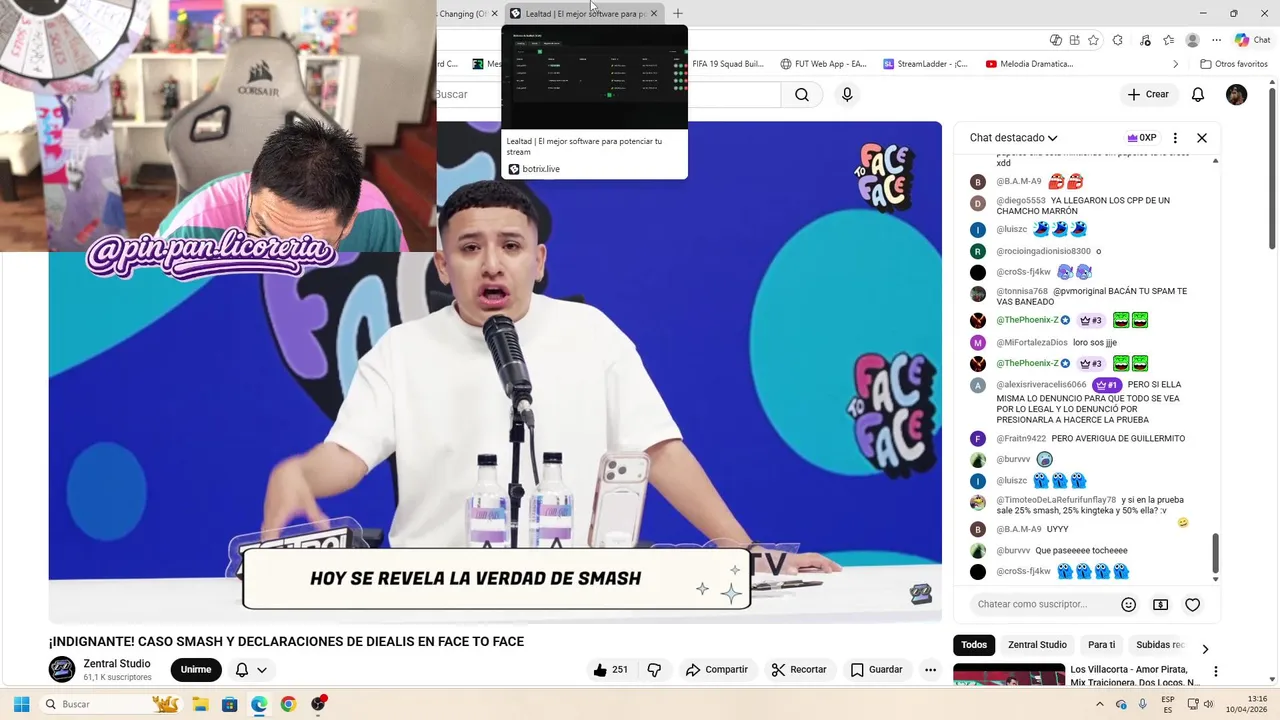Viewport: 1280px width, 720px height.
Task: Select the Todos filter chip
Action: (974, 645)
